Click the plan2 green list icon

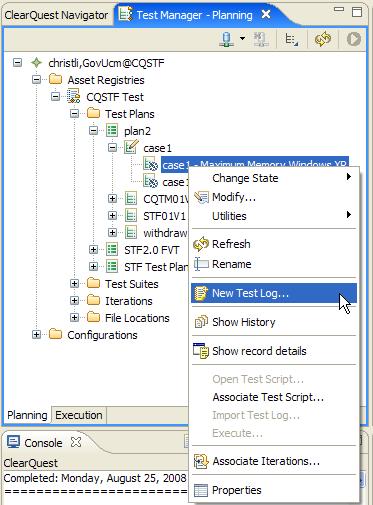coord(112,130)
